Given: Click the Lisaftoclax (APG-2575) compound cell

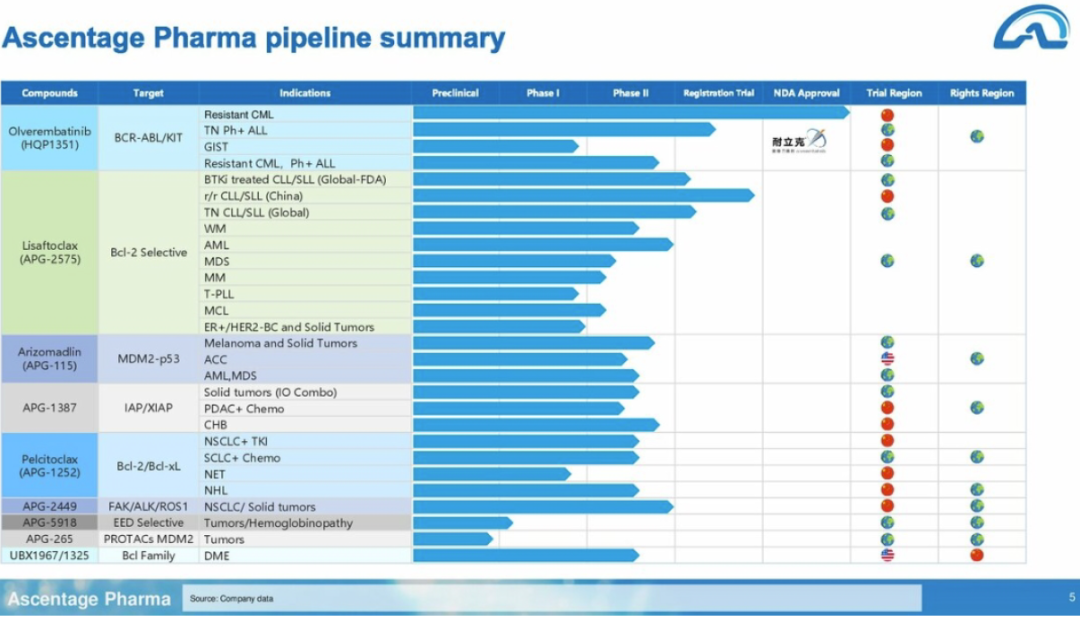Looking at the screenshot, I should [x=50, y=253].
